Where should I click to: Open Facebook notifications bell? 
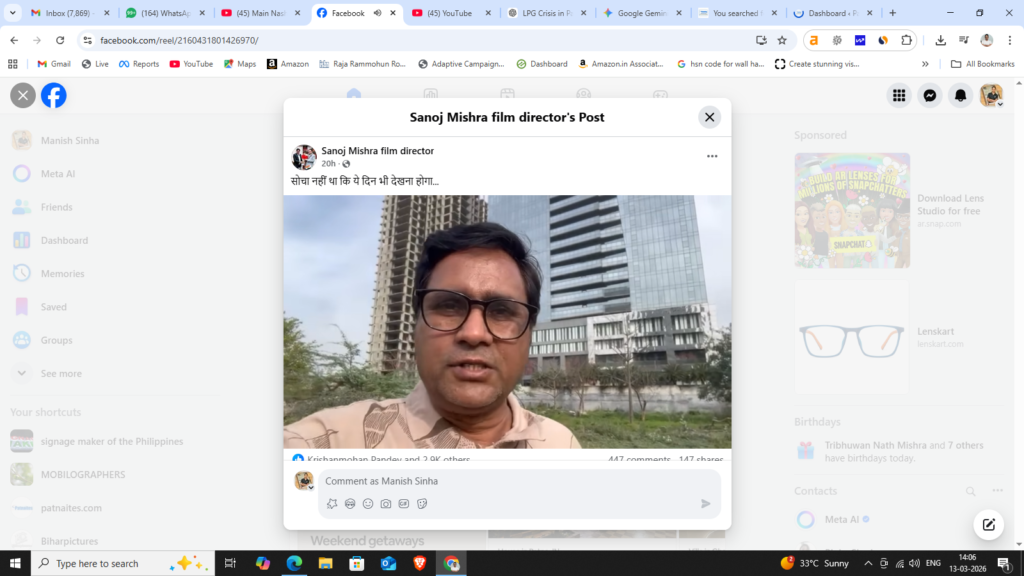click(960, 95)
